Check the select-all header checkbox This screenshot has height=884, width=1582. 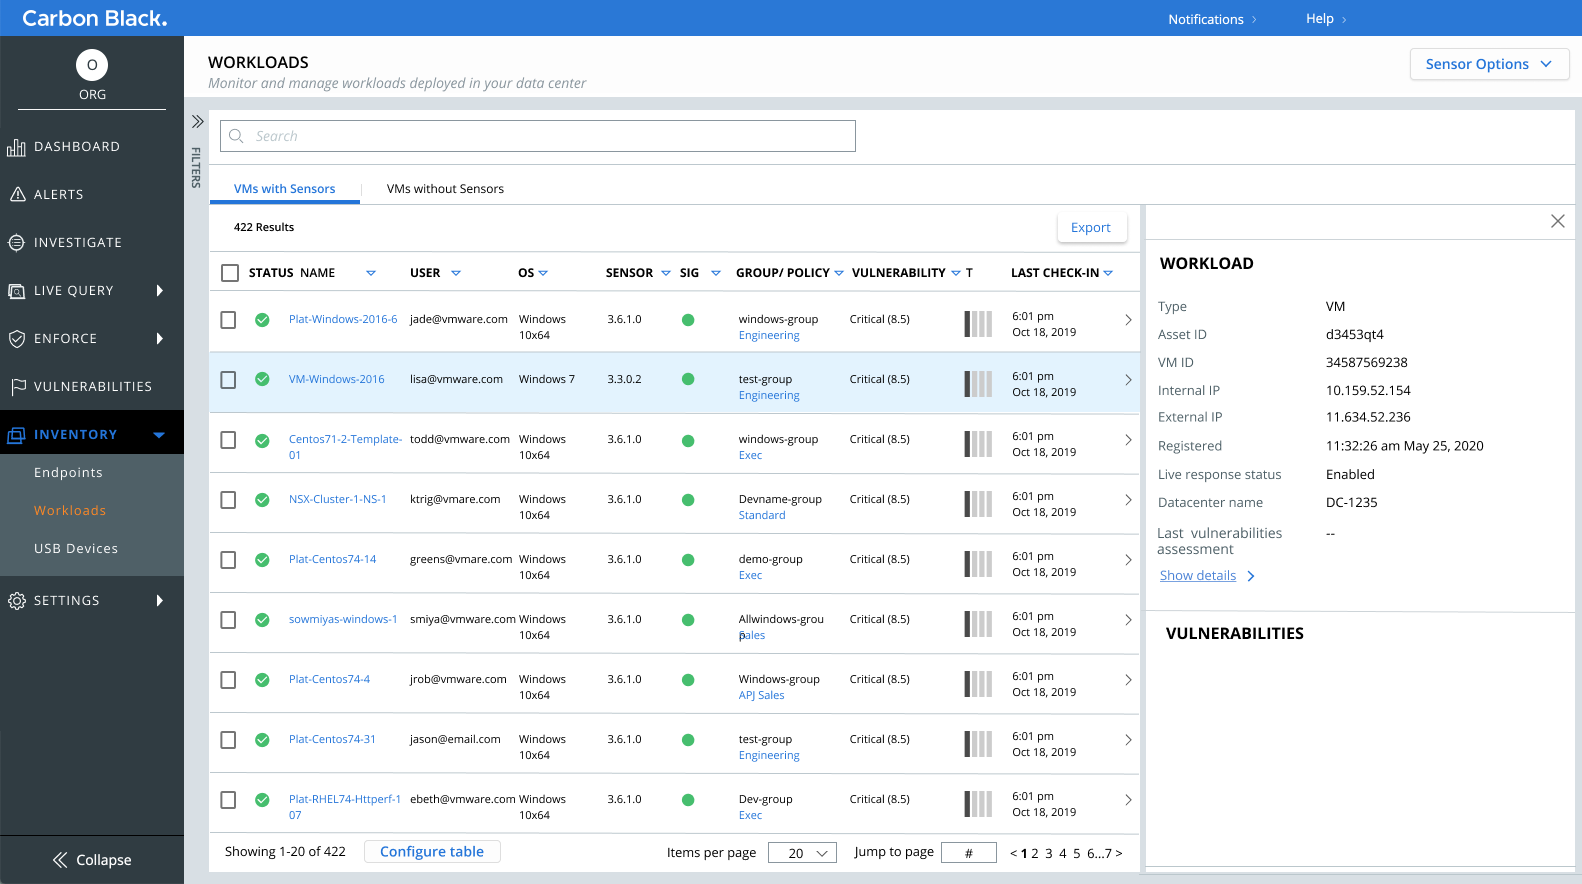[x=230, y=273]
